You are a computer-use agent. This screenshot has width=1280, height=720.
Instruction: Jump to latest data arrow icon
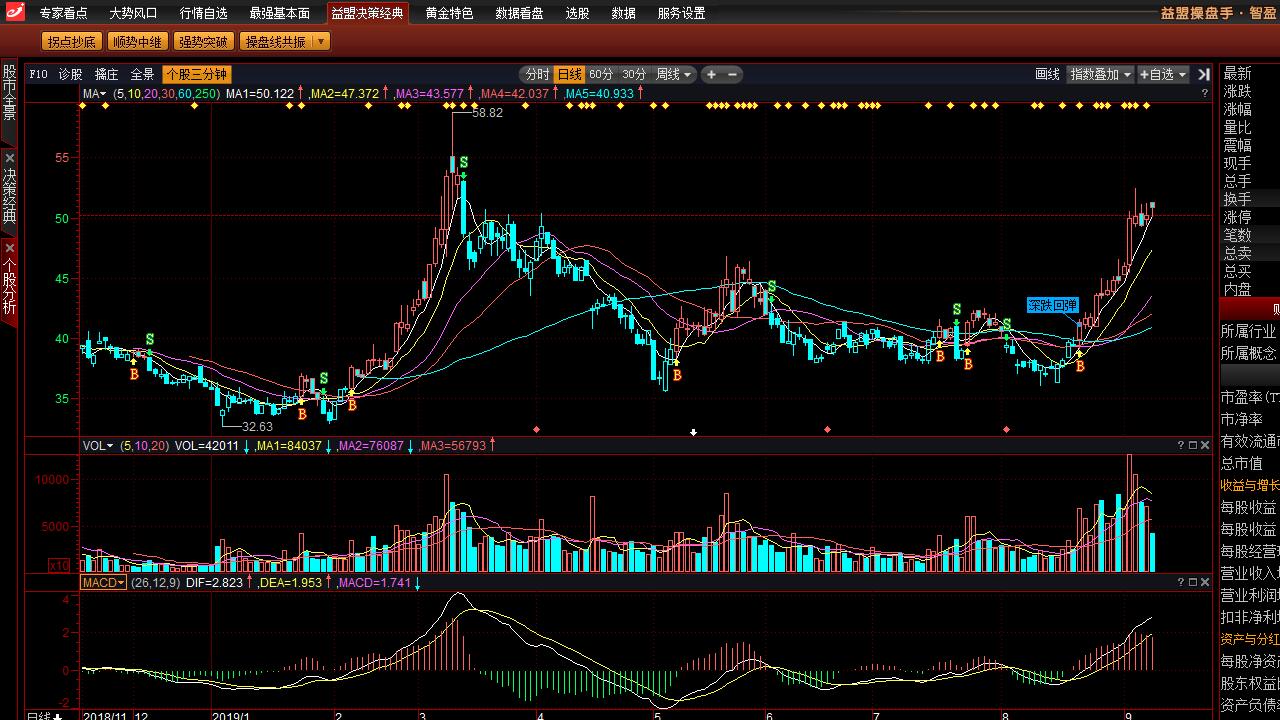pos(1203,74)
